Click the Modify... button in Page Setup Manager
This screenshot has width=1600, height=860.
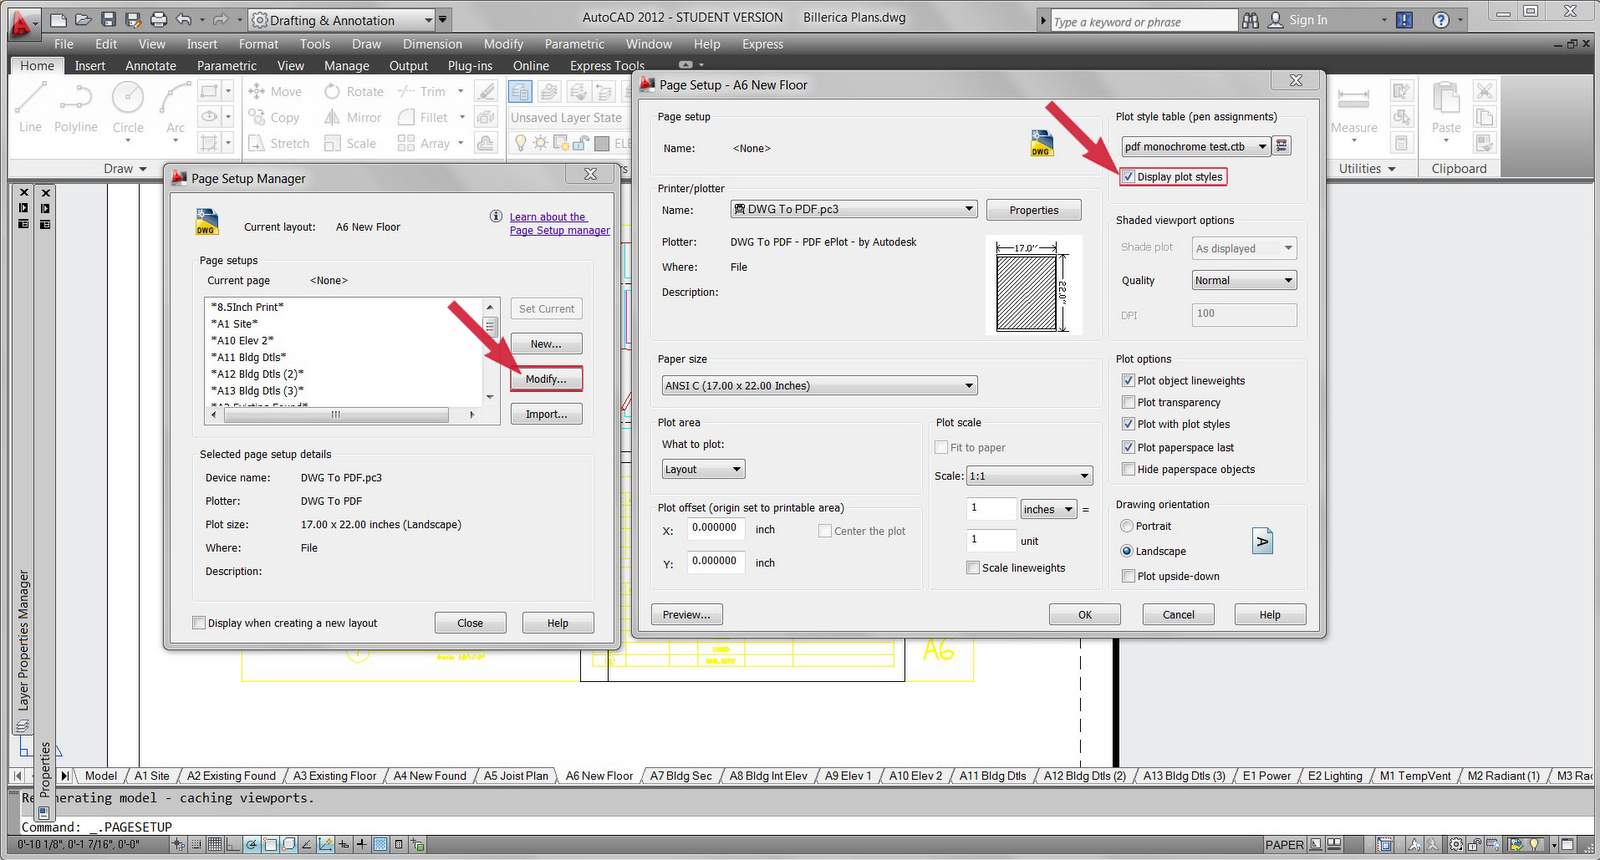point(546,379)
